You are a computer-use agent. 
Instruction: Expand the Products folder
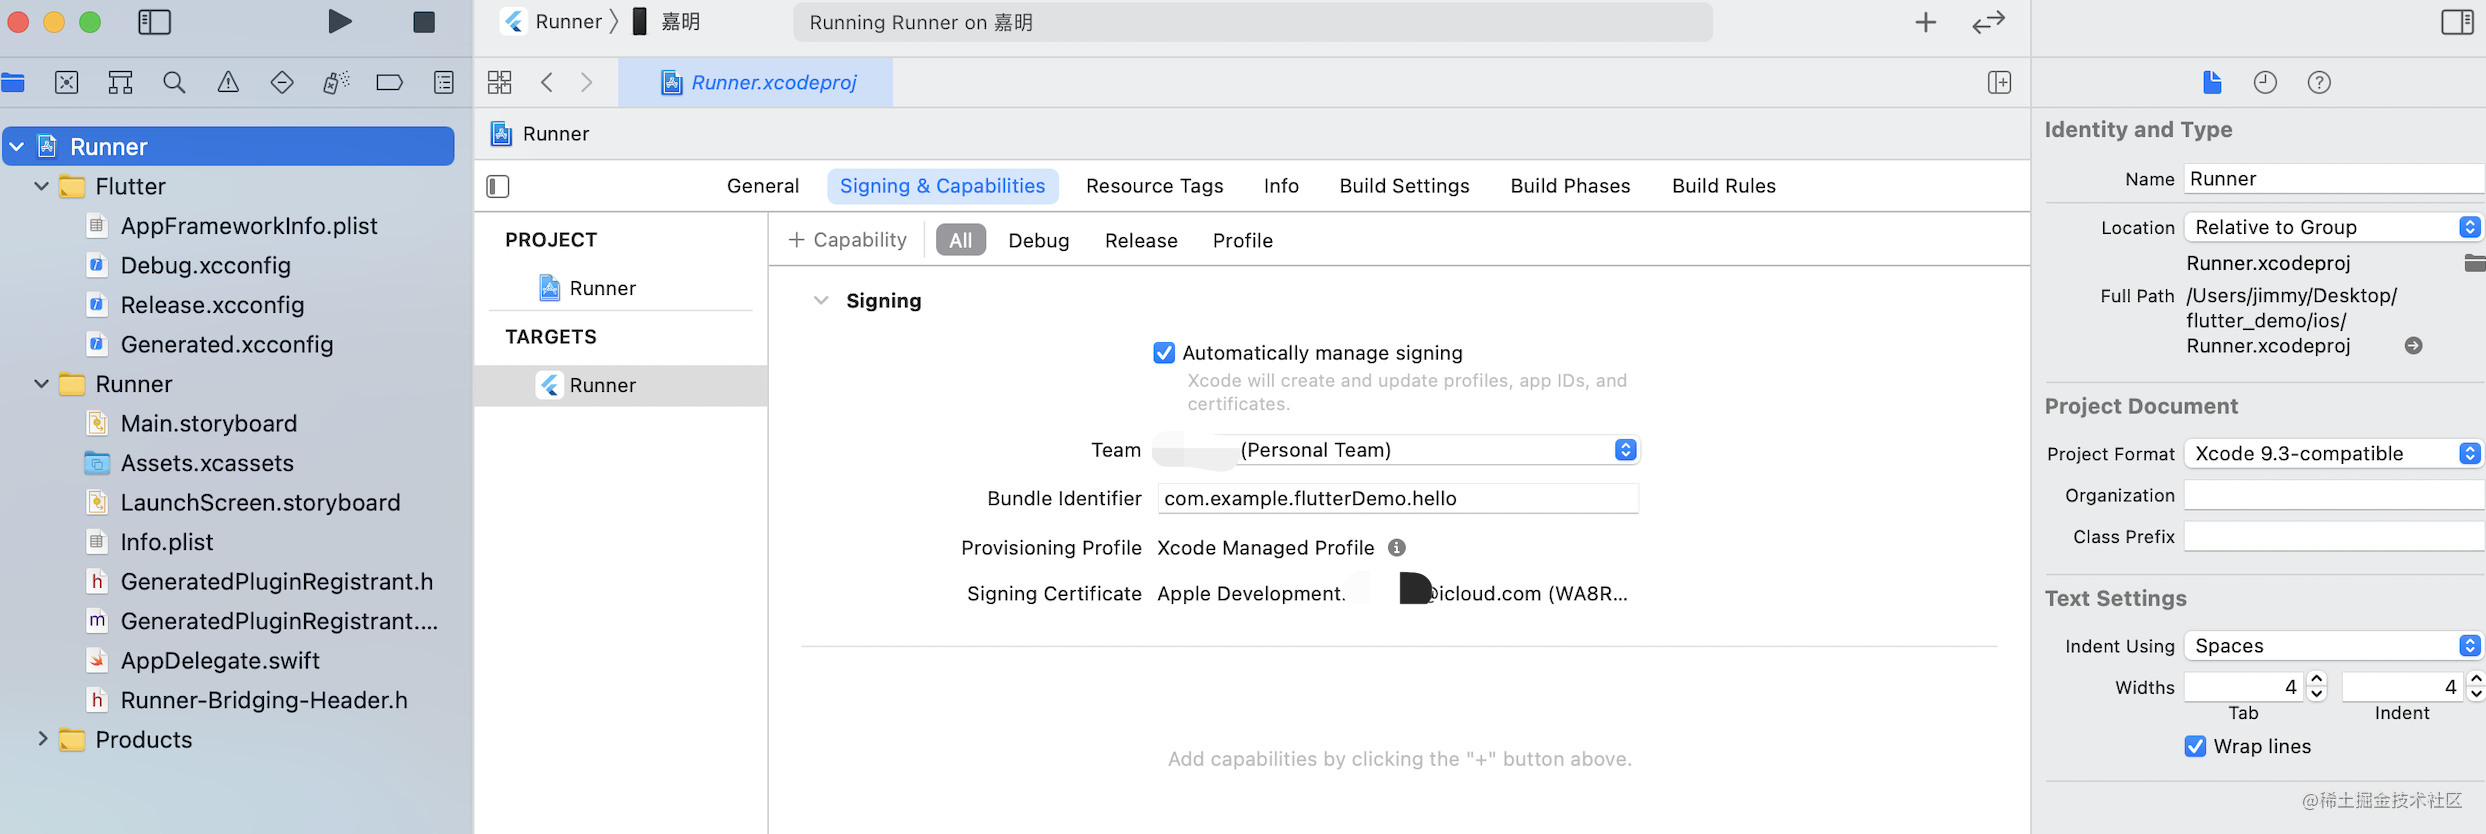click(x=42, y=738)
